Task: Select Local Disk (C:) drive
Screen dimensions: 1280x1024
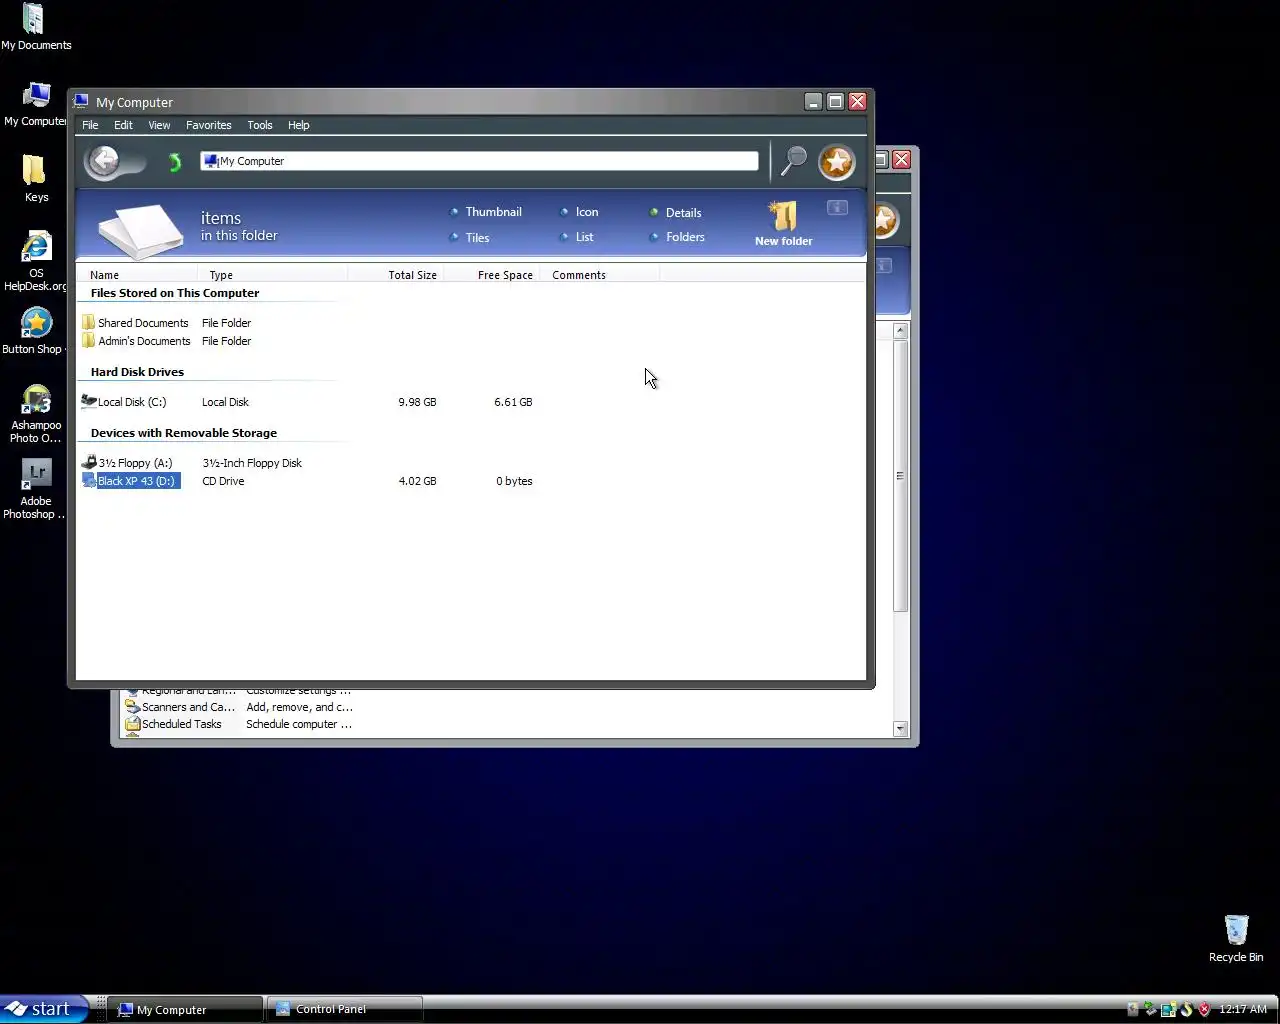Action: click(x=124, y=402)
